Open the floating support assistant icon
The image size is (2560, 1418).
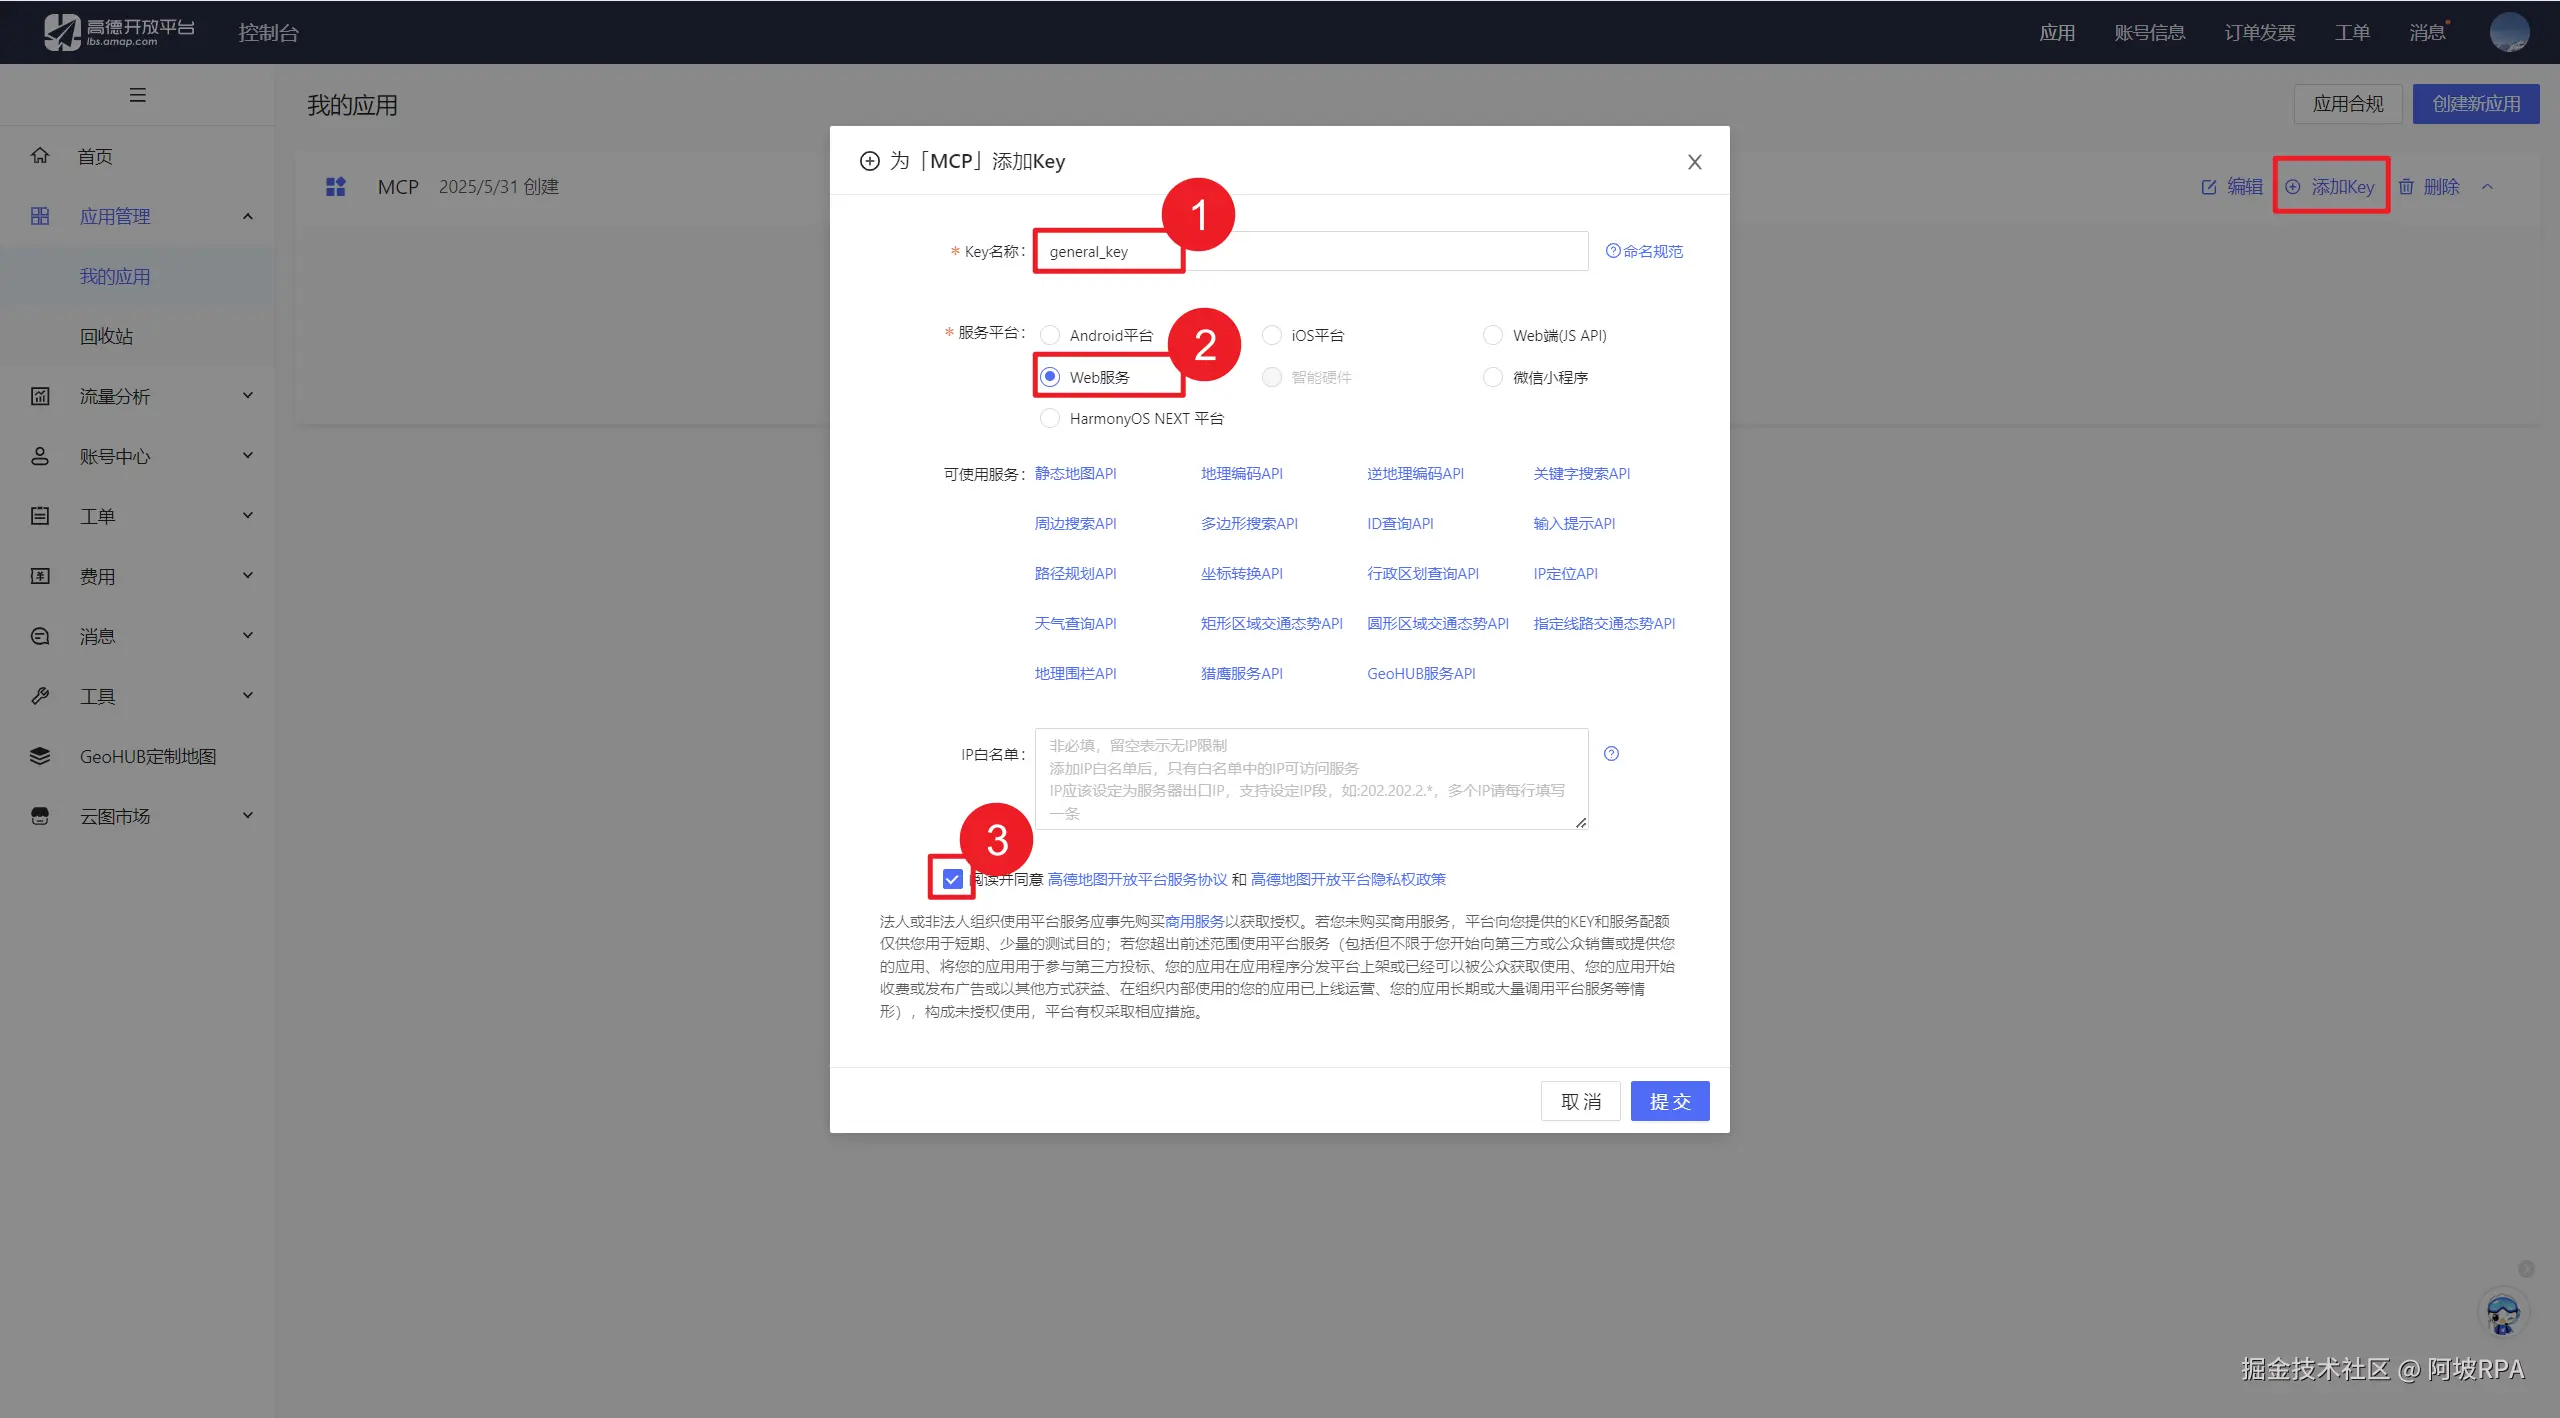2503,1313
